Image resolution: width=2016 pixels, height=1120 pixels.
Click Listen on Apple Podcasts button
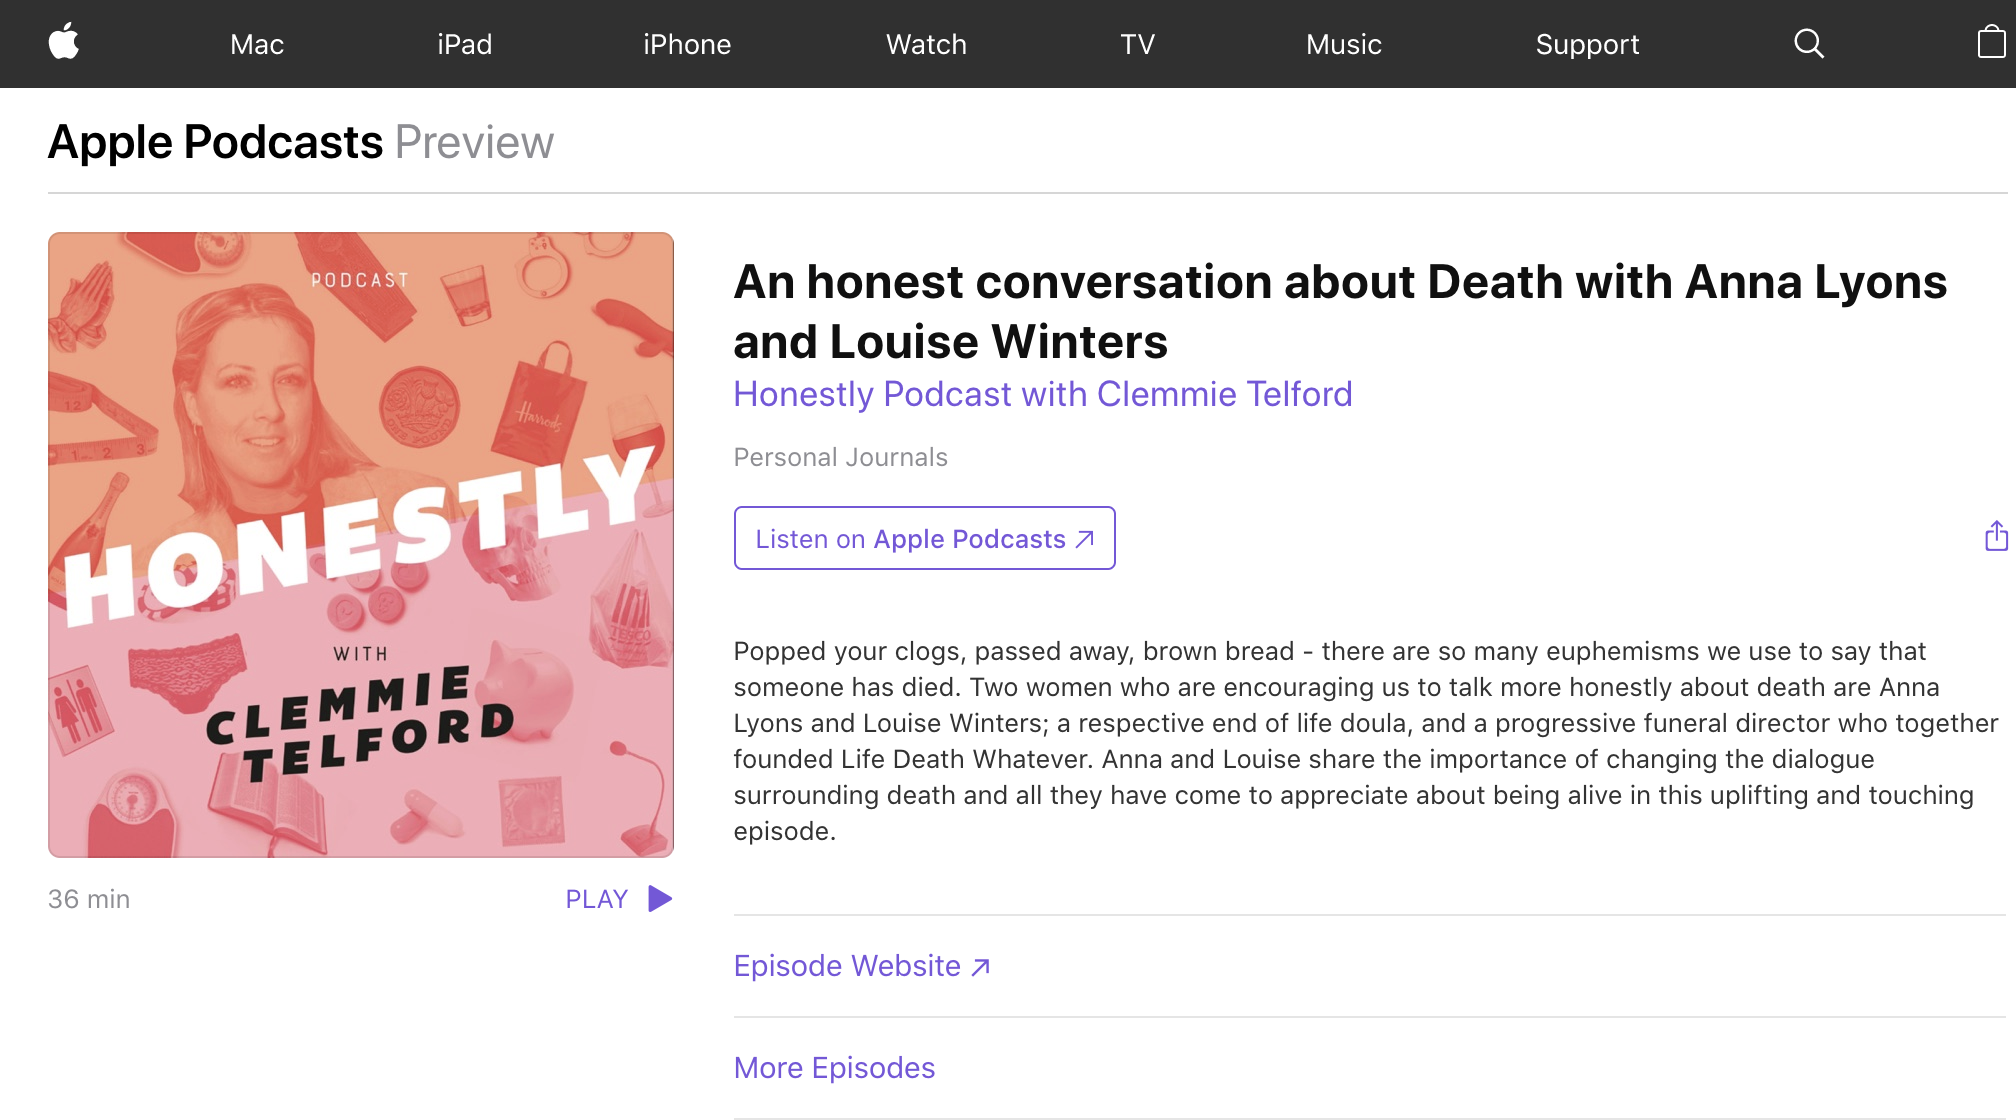coord(924,538)
